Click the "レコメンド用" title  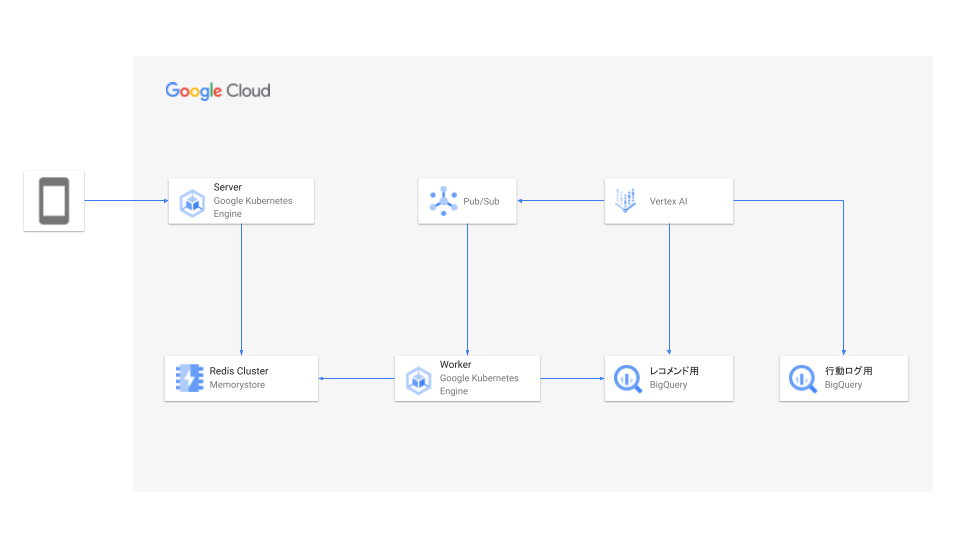point(674,371)
